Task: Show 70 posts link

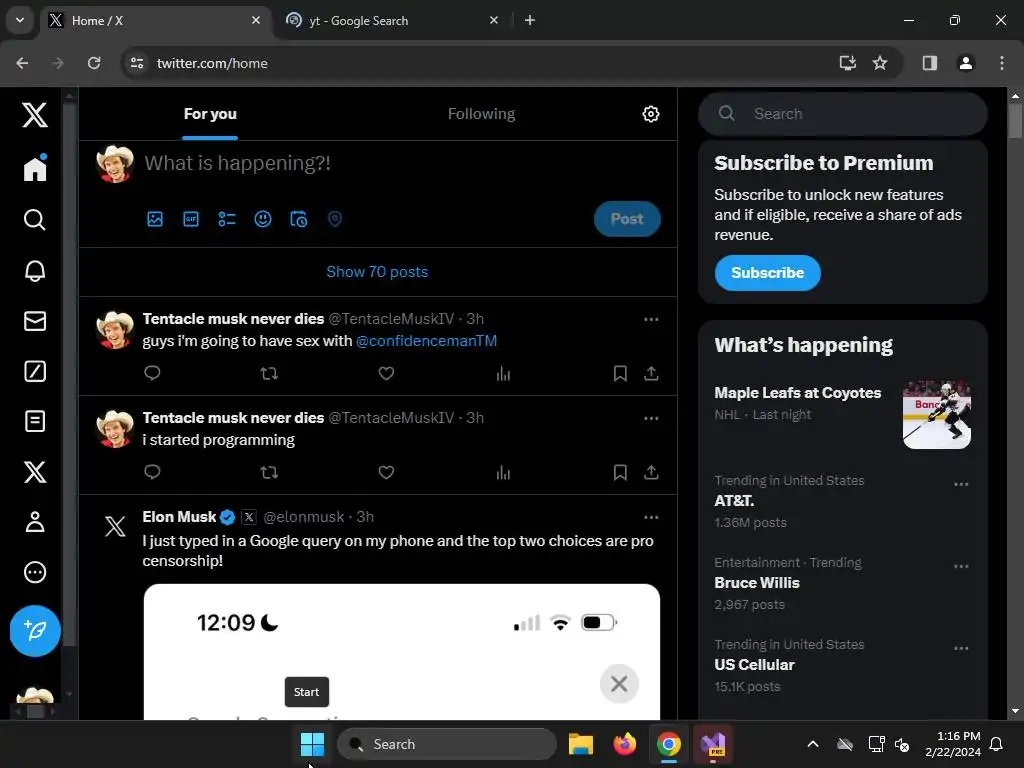Action: click(x=377, y=272)
